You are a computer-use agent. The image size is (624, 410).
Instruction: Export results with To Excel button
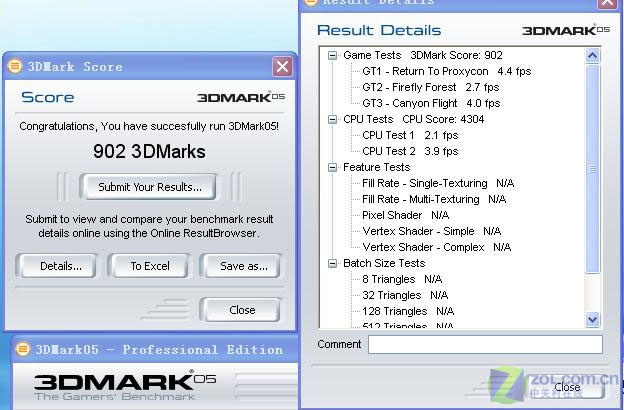[150, 266]
